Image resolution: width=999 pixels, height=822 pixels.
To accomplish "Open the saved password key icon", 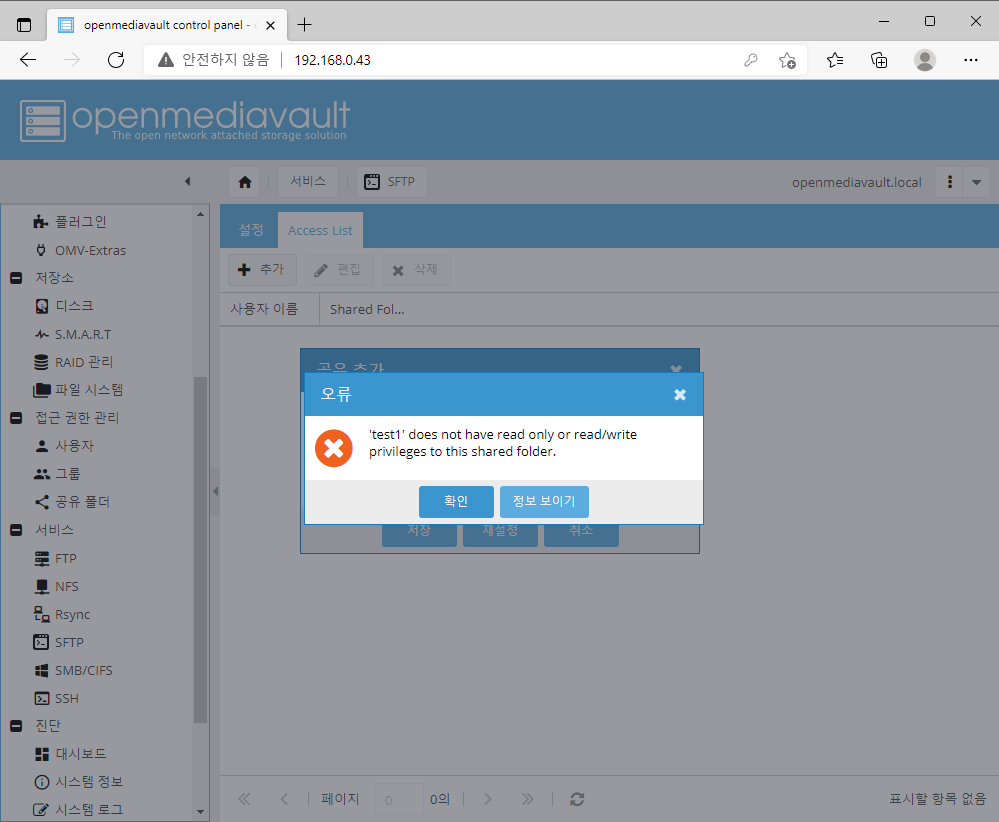I will point(751,60).
